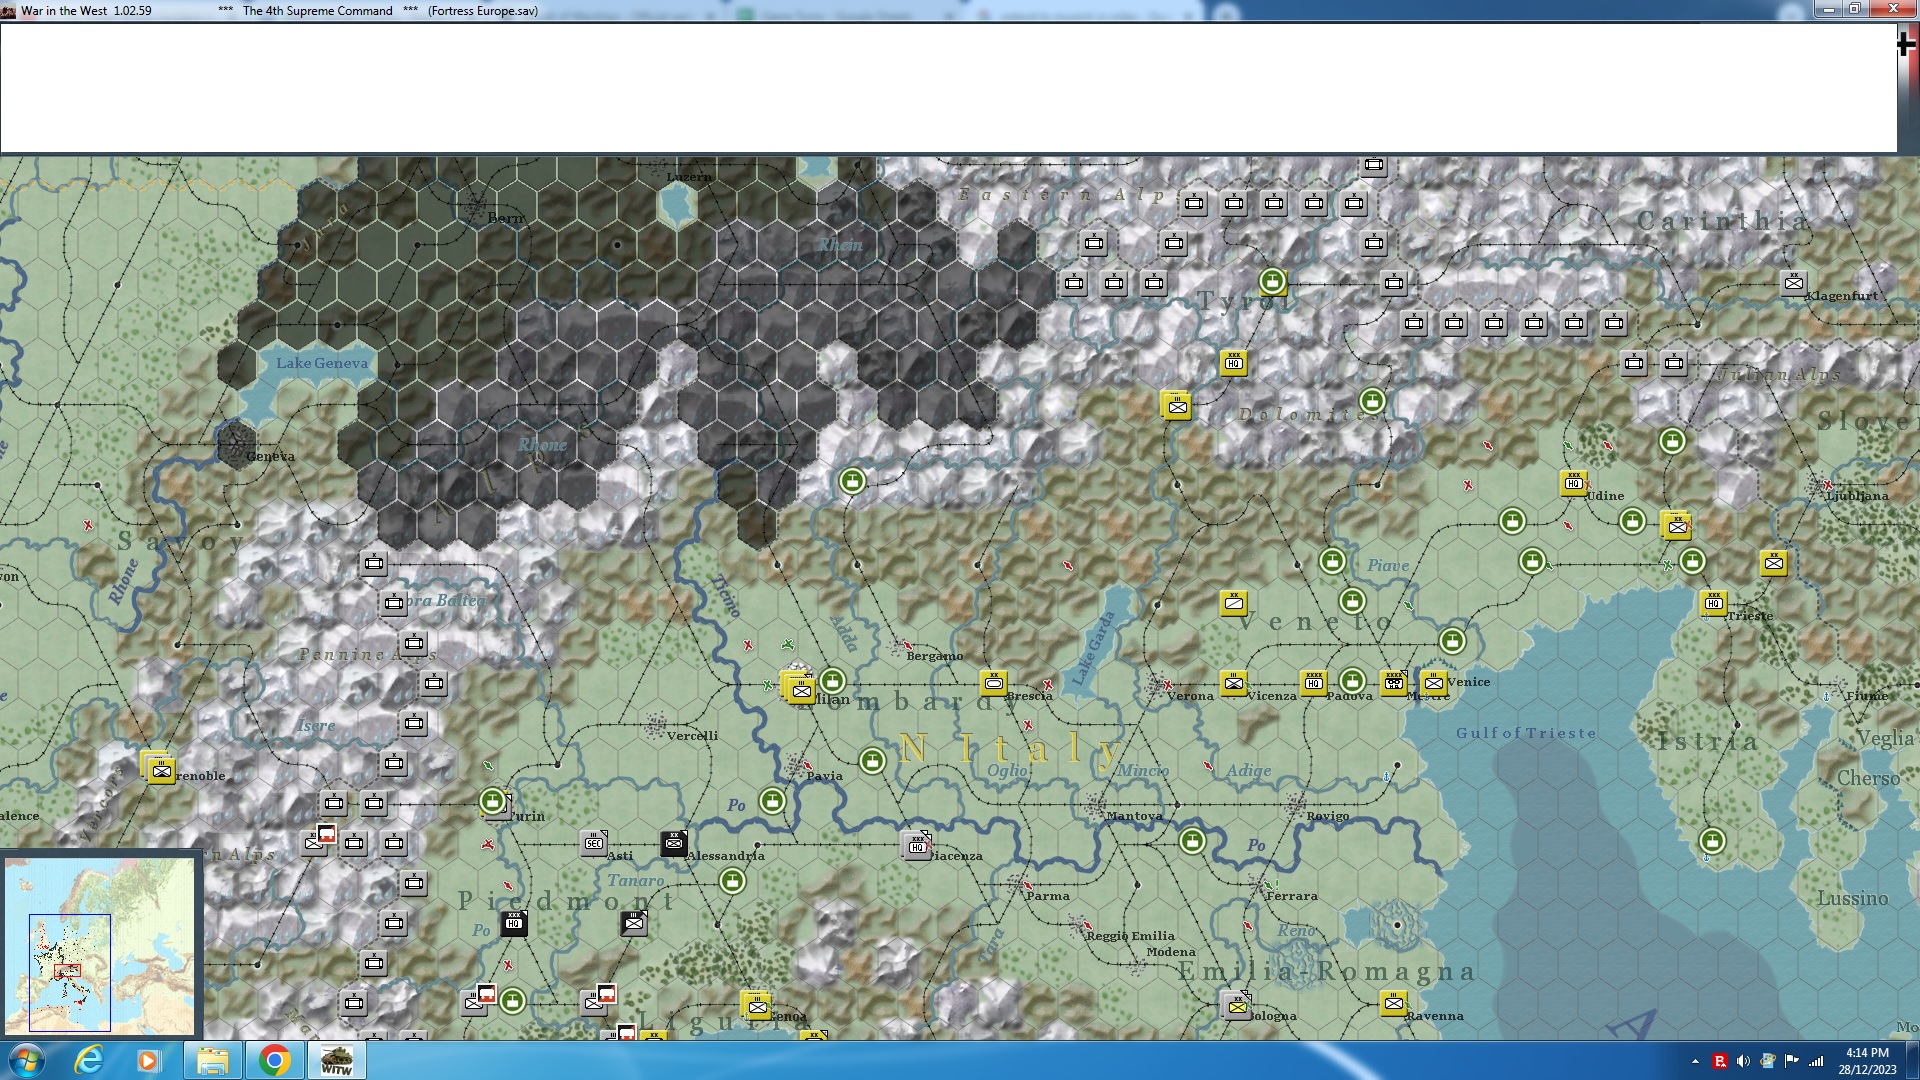Select the grey HQ counter at Piacenza
The height and width of the screenshot is (1080, 1920).
coord(916,846)
